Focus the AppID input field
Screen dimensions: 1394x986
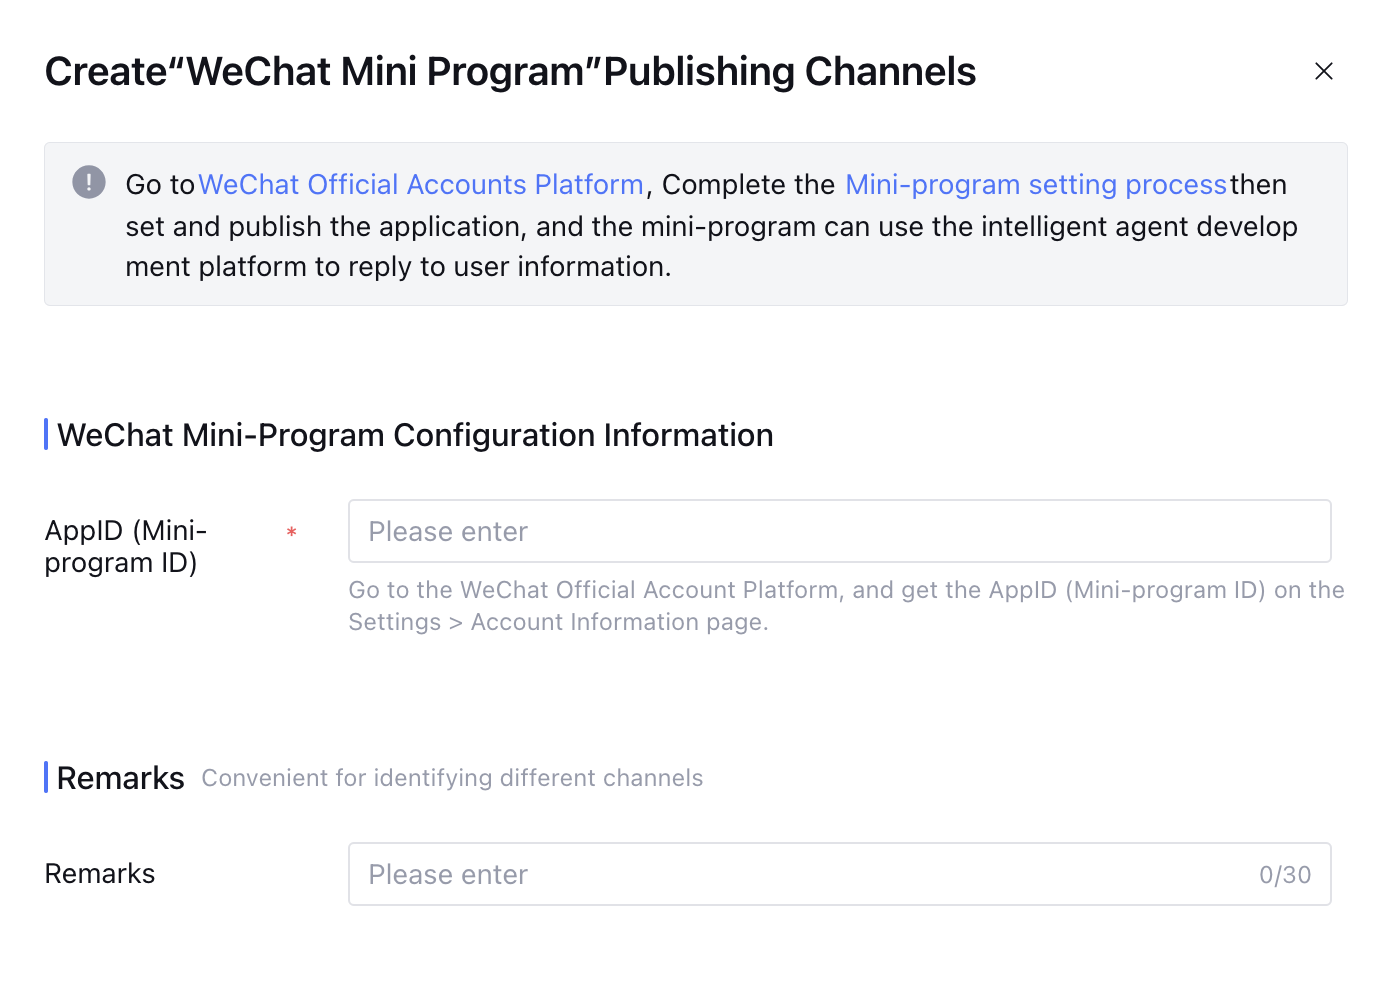tap(838, 531)
